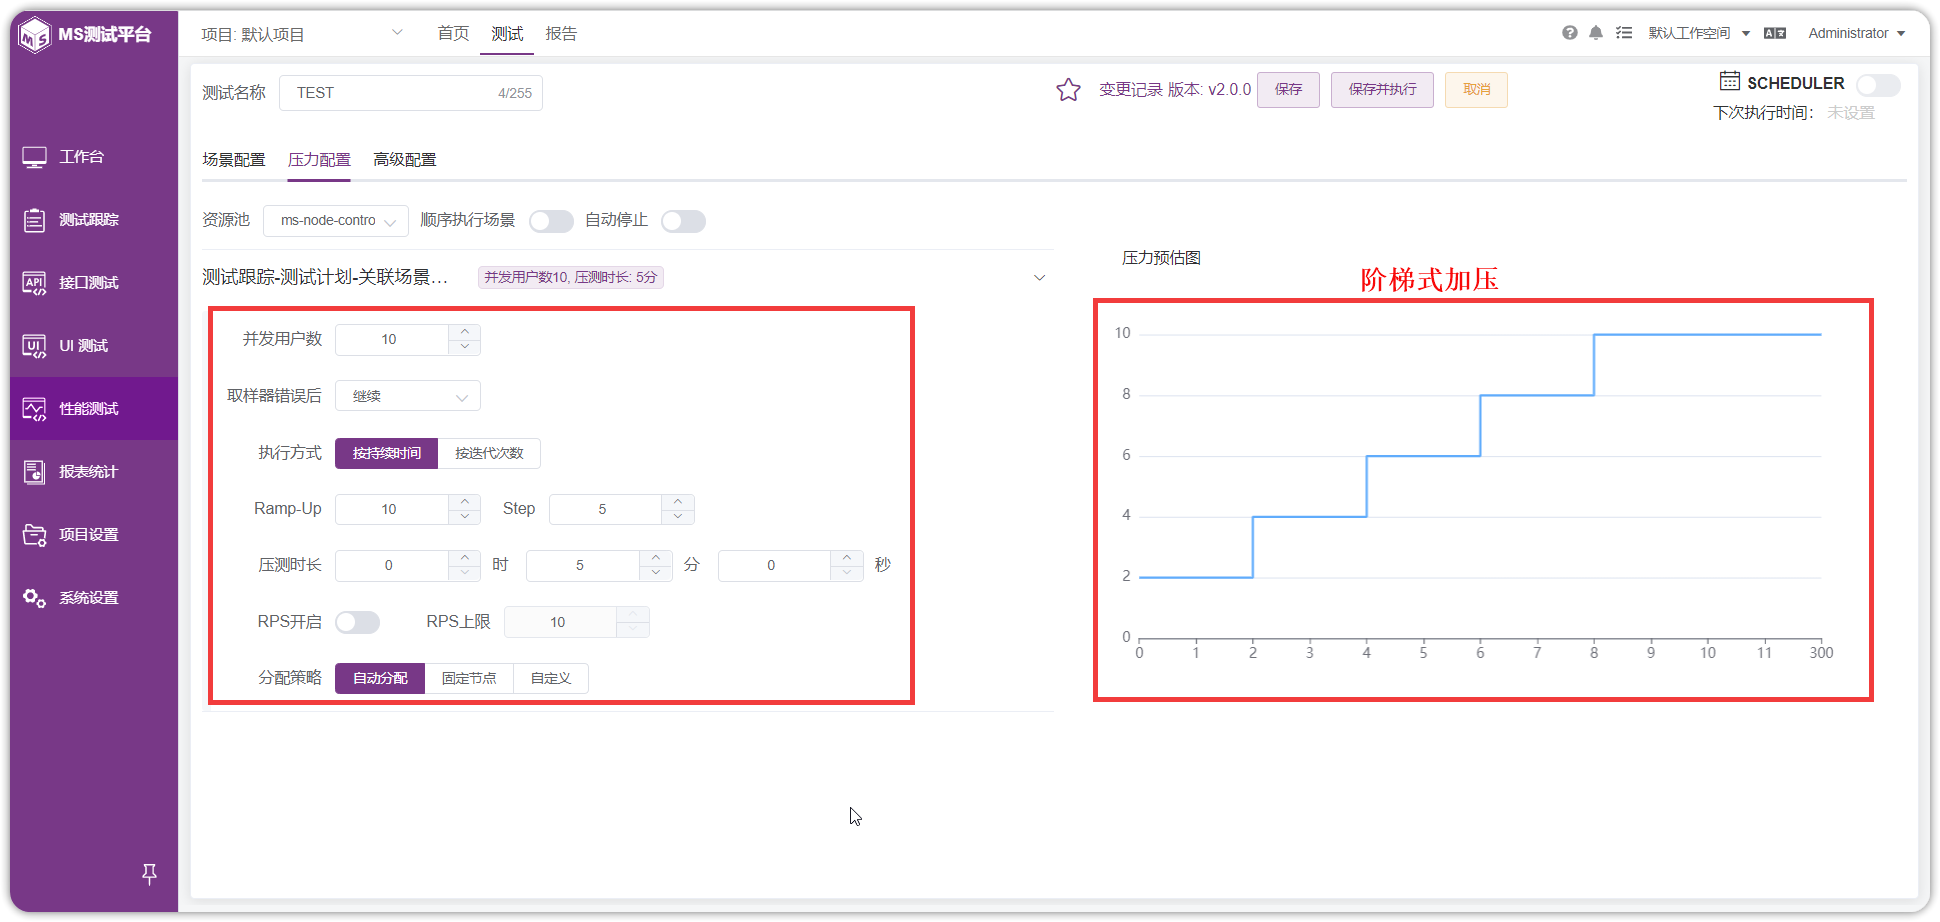This screenshot has width=1940, height=922.
Task: Open the 测试跟踪 sidebar icon
Action: [x=34, y=220]
